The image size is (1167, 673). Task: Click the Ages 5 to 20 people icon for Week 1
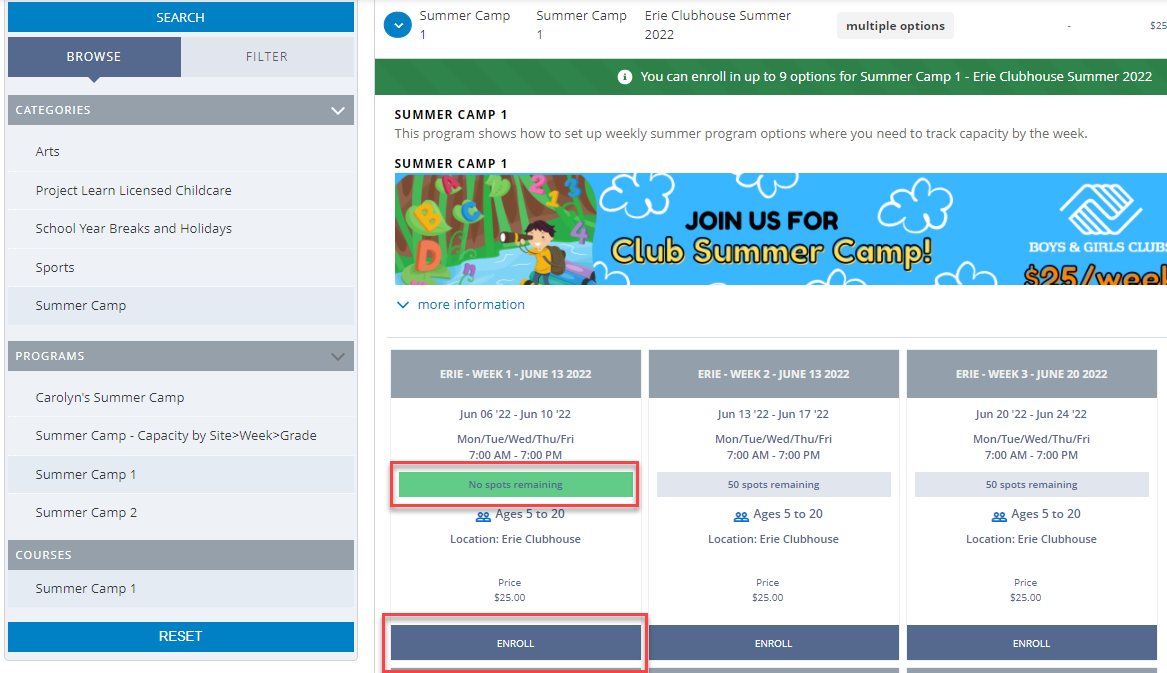(482, 514)
